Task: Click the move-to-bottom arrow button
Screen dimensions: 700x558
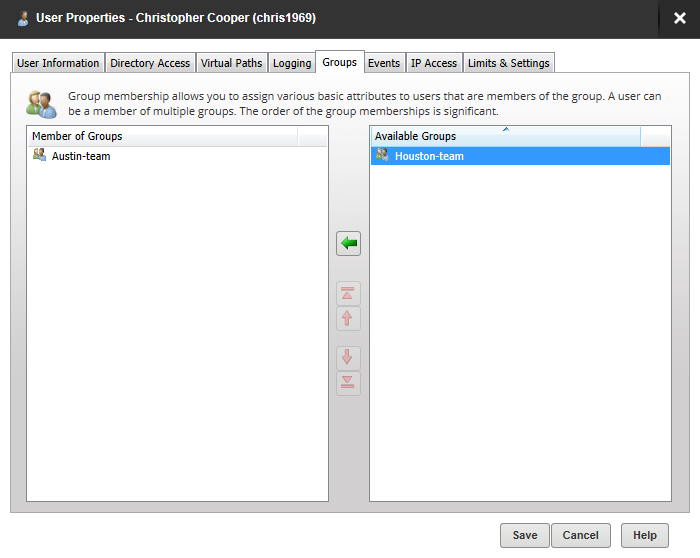Action: [x=348, y=383]
